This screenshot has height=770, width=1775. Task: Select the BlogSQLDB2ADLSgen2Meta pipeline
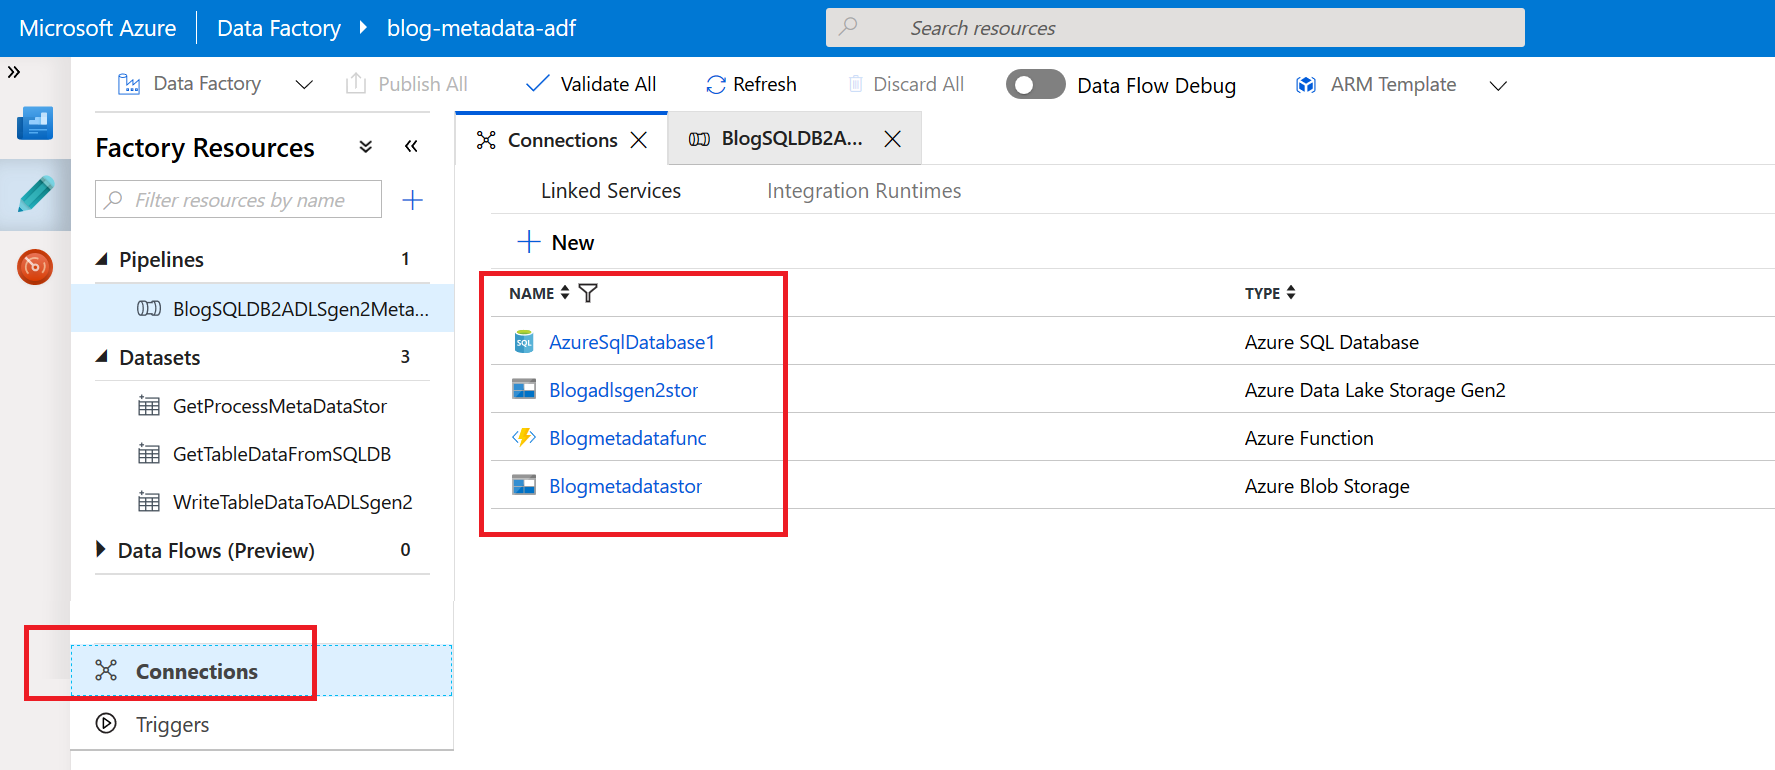tap(263, 308)
